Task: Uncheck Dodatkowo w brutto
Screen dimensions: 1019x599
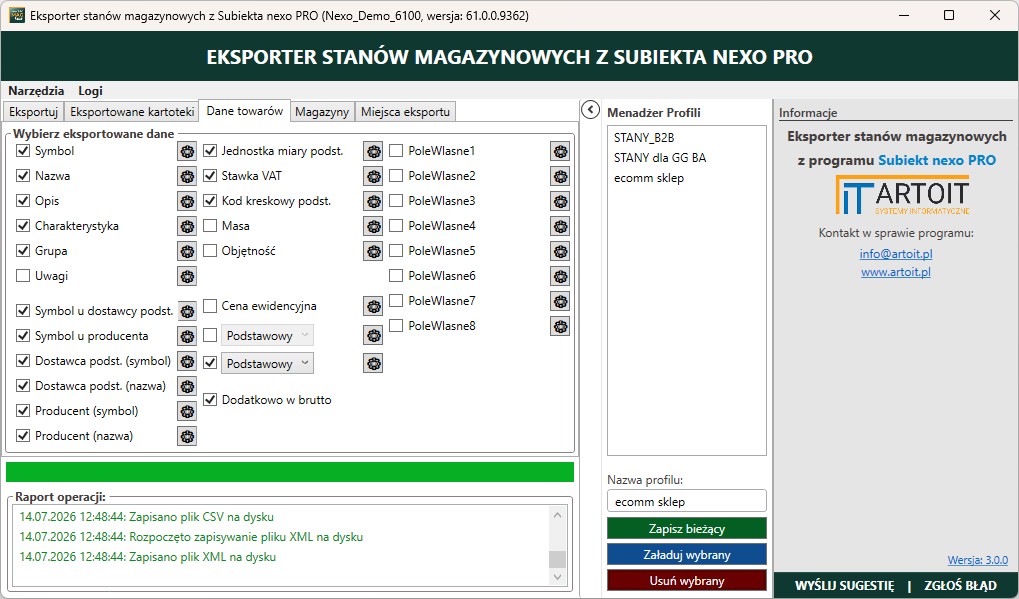Action: pos(210,400)
